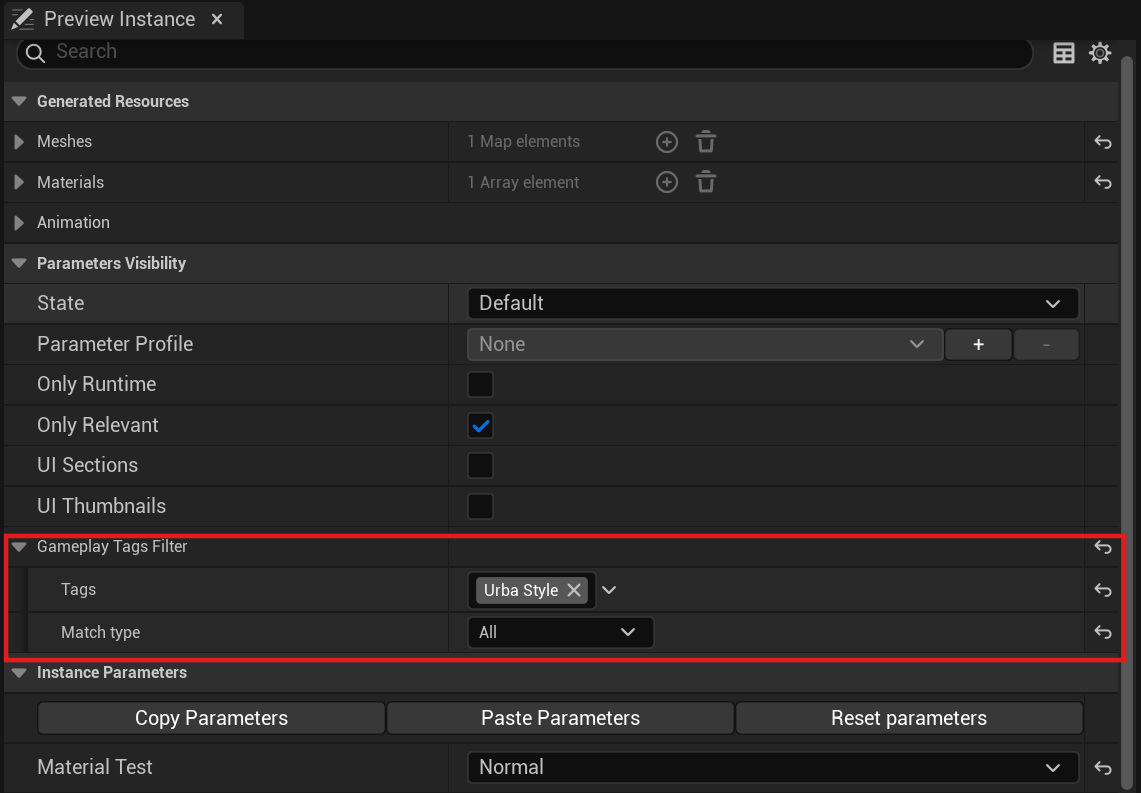Close the Preview Instance tab
This screenshot has width=1141, height=793.
click(x=217, y=20)
